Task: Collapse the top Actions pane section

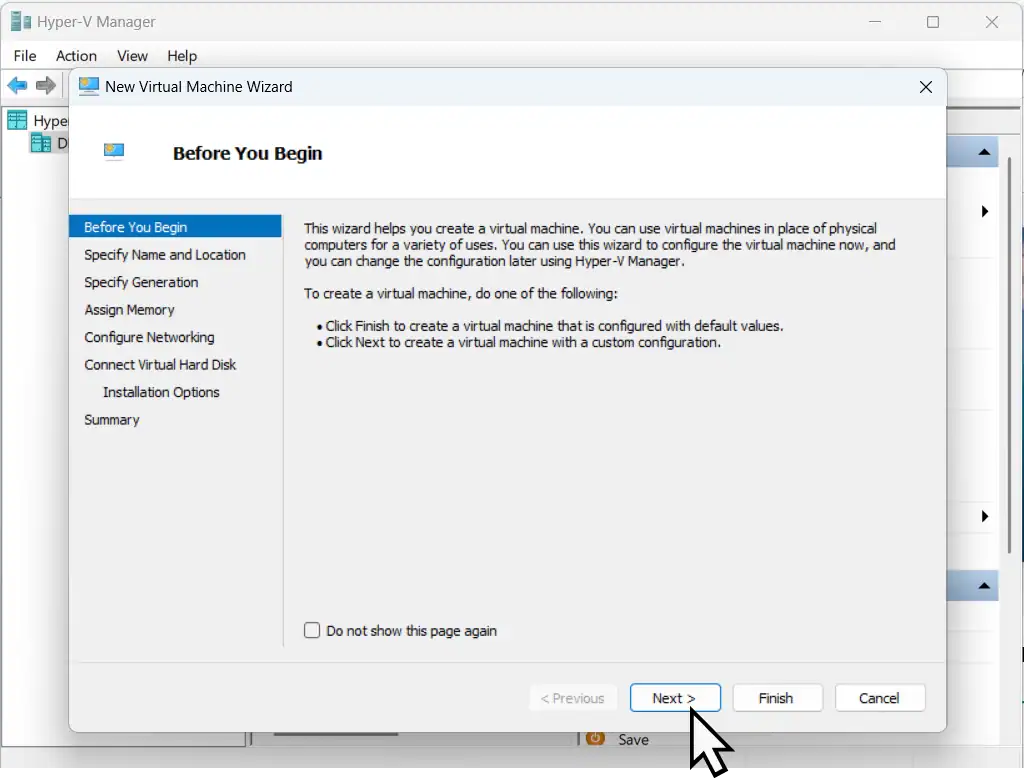Action: tap(984, 152)
